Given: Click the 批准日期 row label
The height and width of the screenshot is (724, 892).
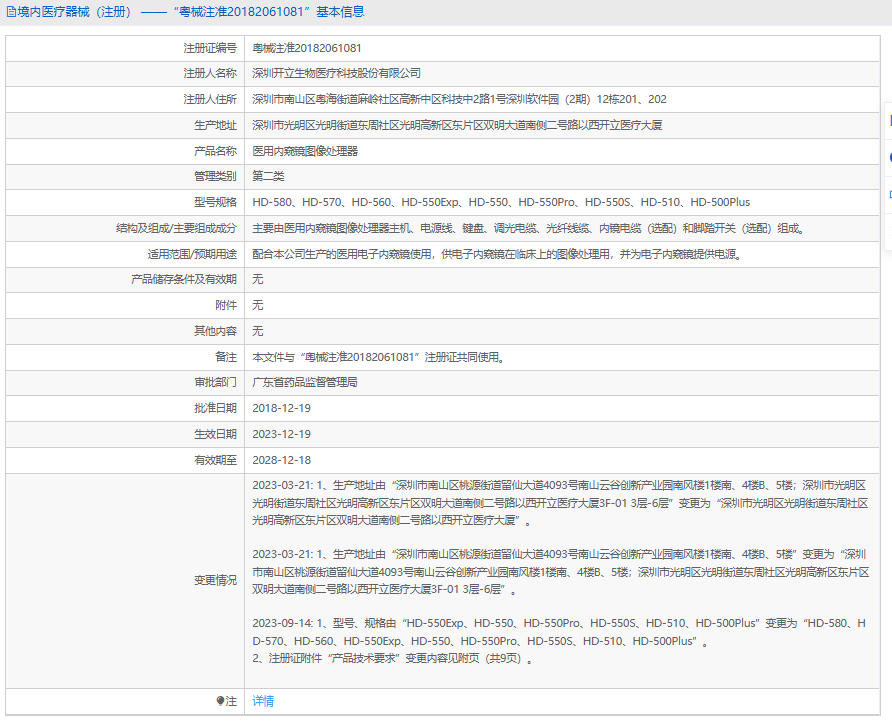Looking at the screenshot, I should (216, 408).
